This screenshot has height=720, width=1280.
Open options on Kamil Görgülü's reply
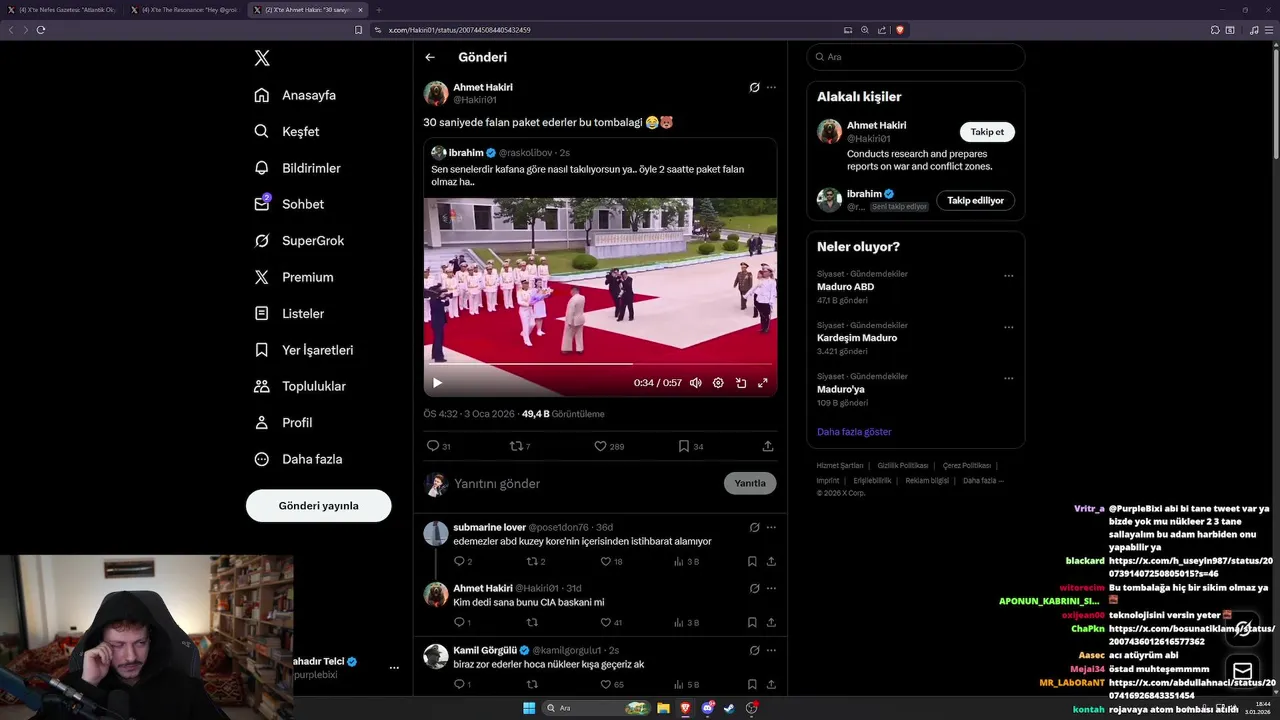coord(771,650)
